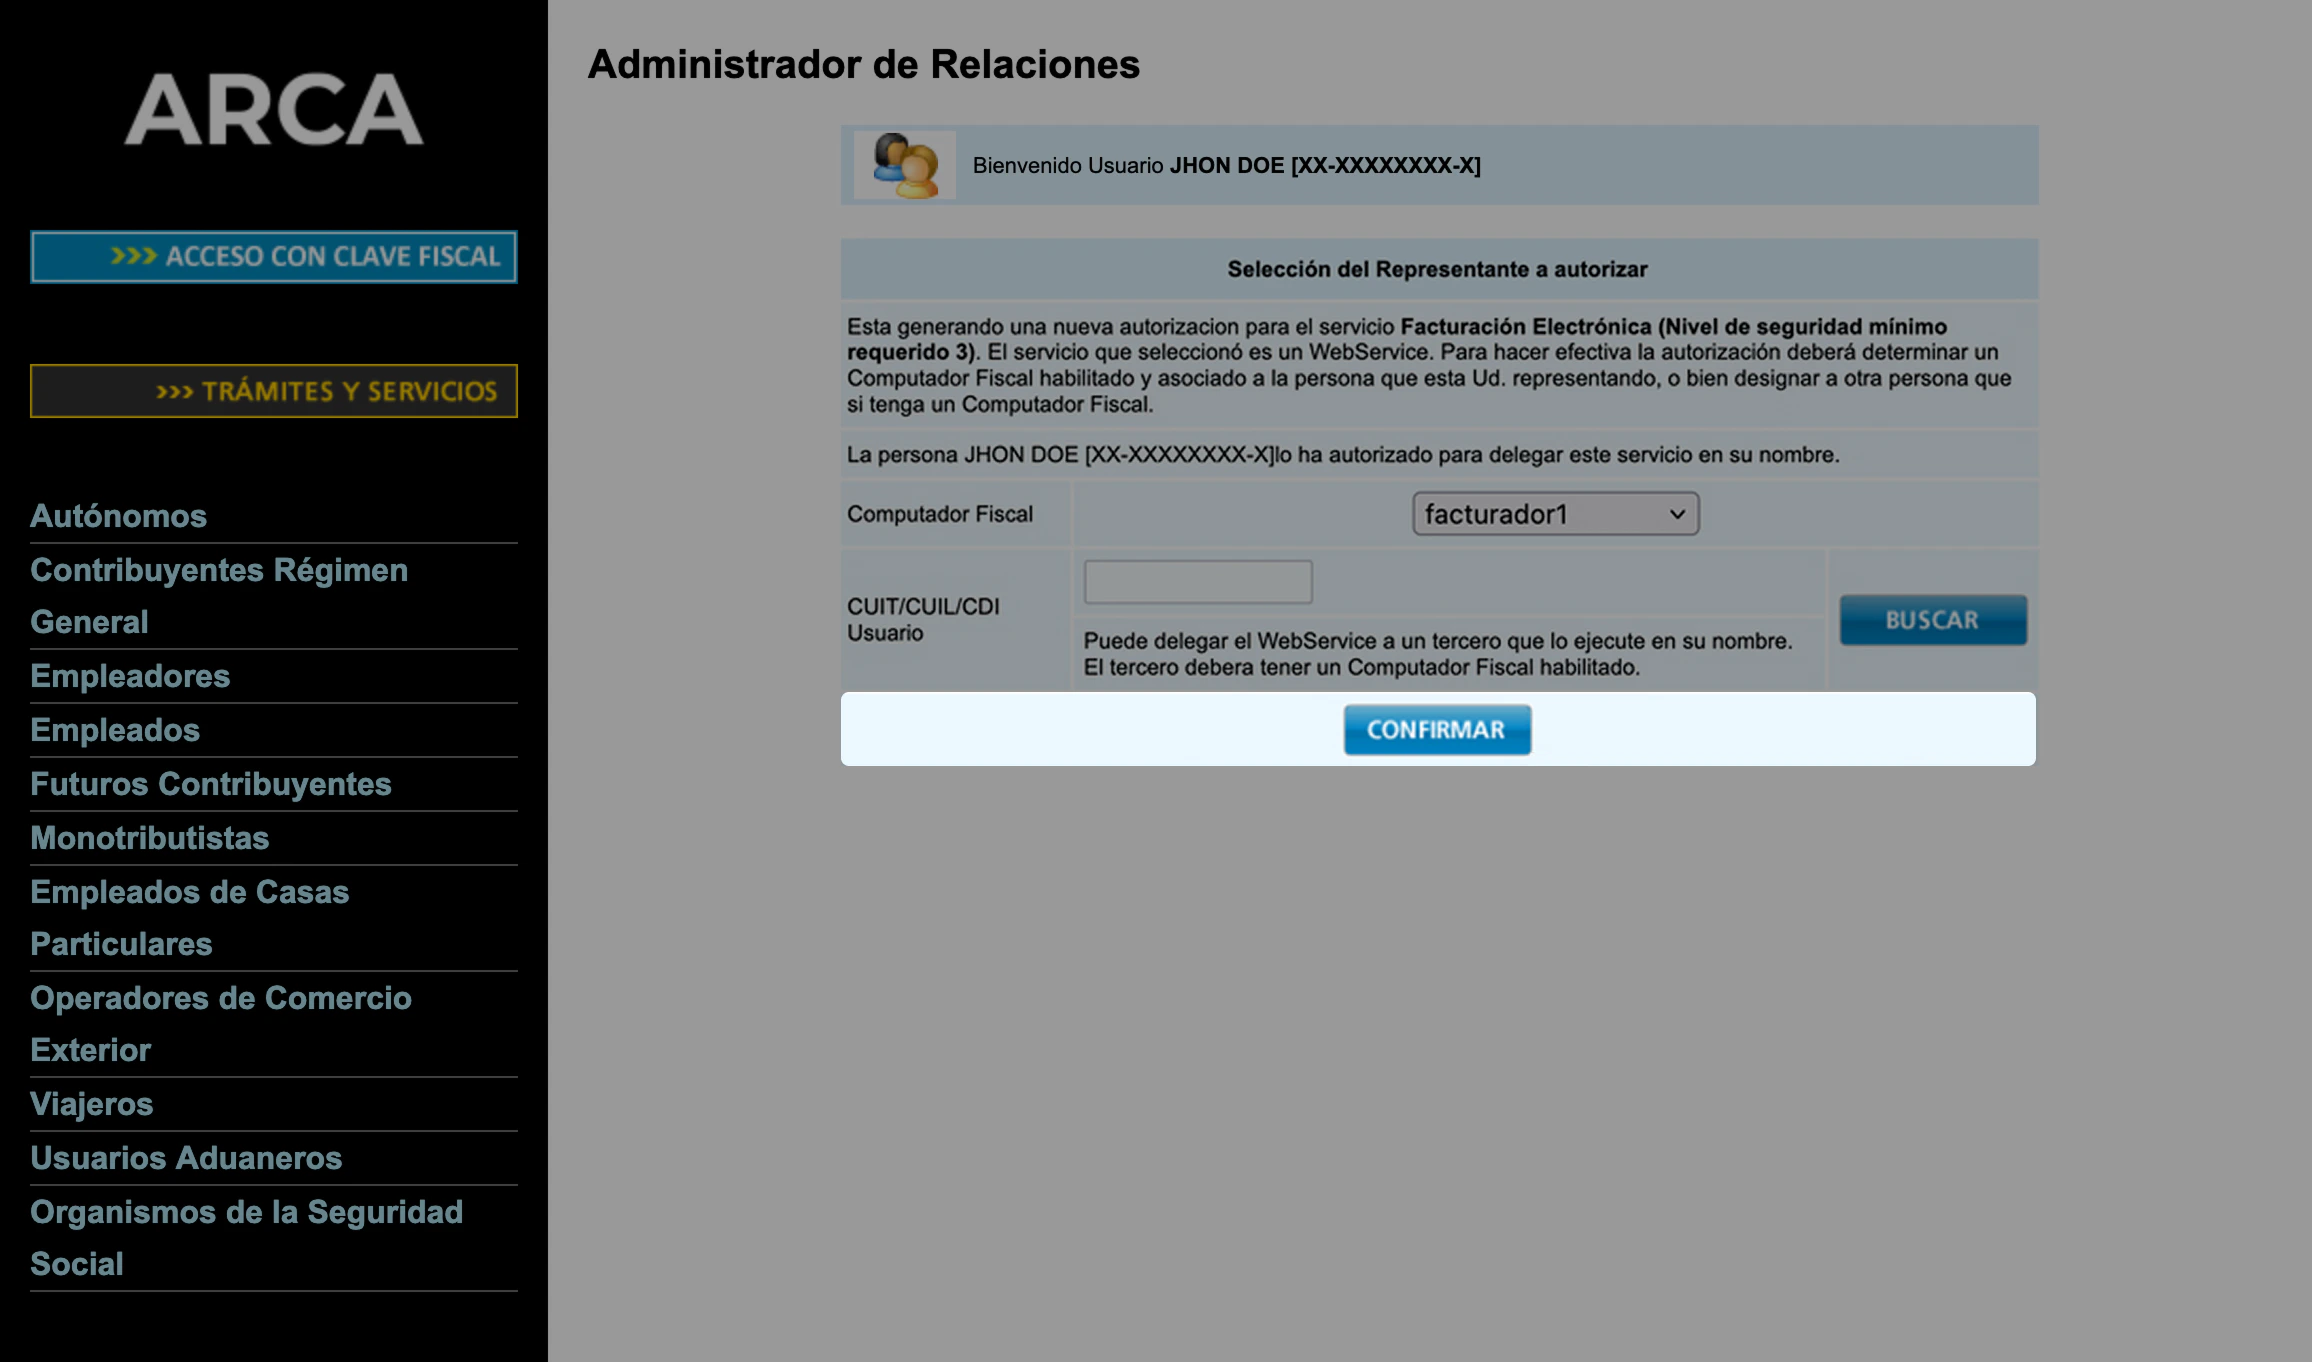Select Autónomos in the sidebar

(118, 516)
